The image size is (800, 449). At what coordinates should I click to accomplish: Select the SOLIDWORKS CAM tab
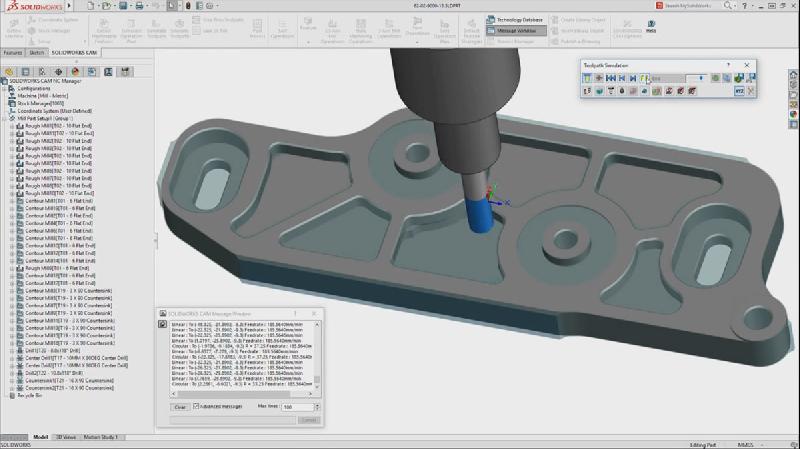click(74, 53)
